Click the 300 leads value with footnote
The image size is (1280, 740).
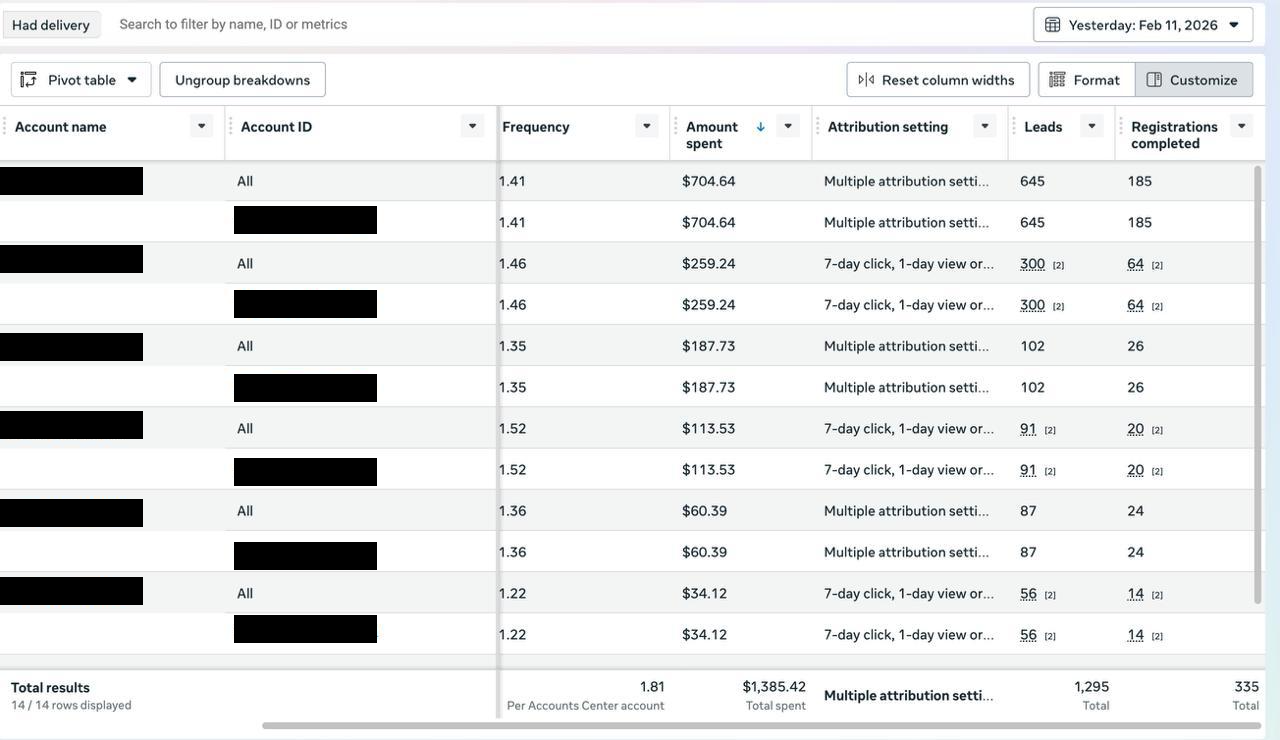(1032, 264)
